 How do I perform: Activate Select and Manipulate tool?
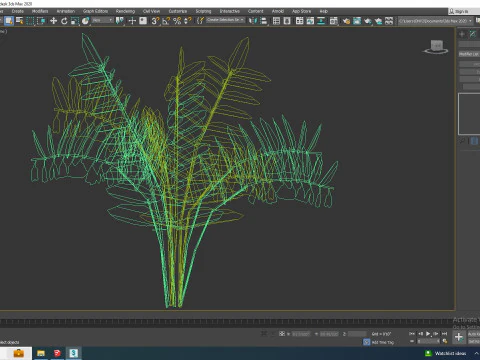tap(132, 21)
